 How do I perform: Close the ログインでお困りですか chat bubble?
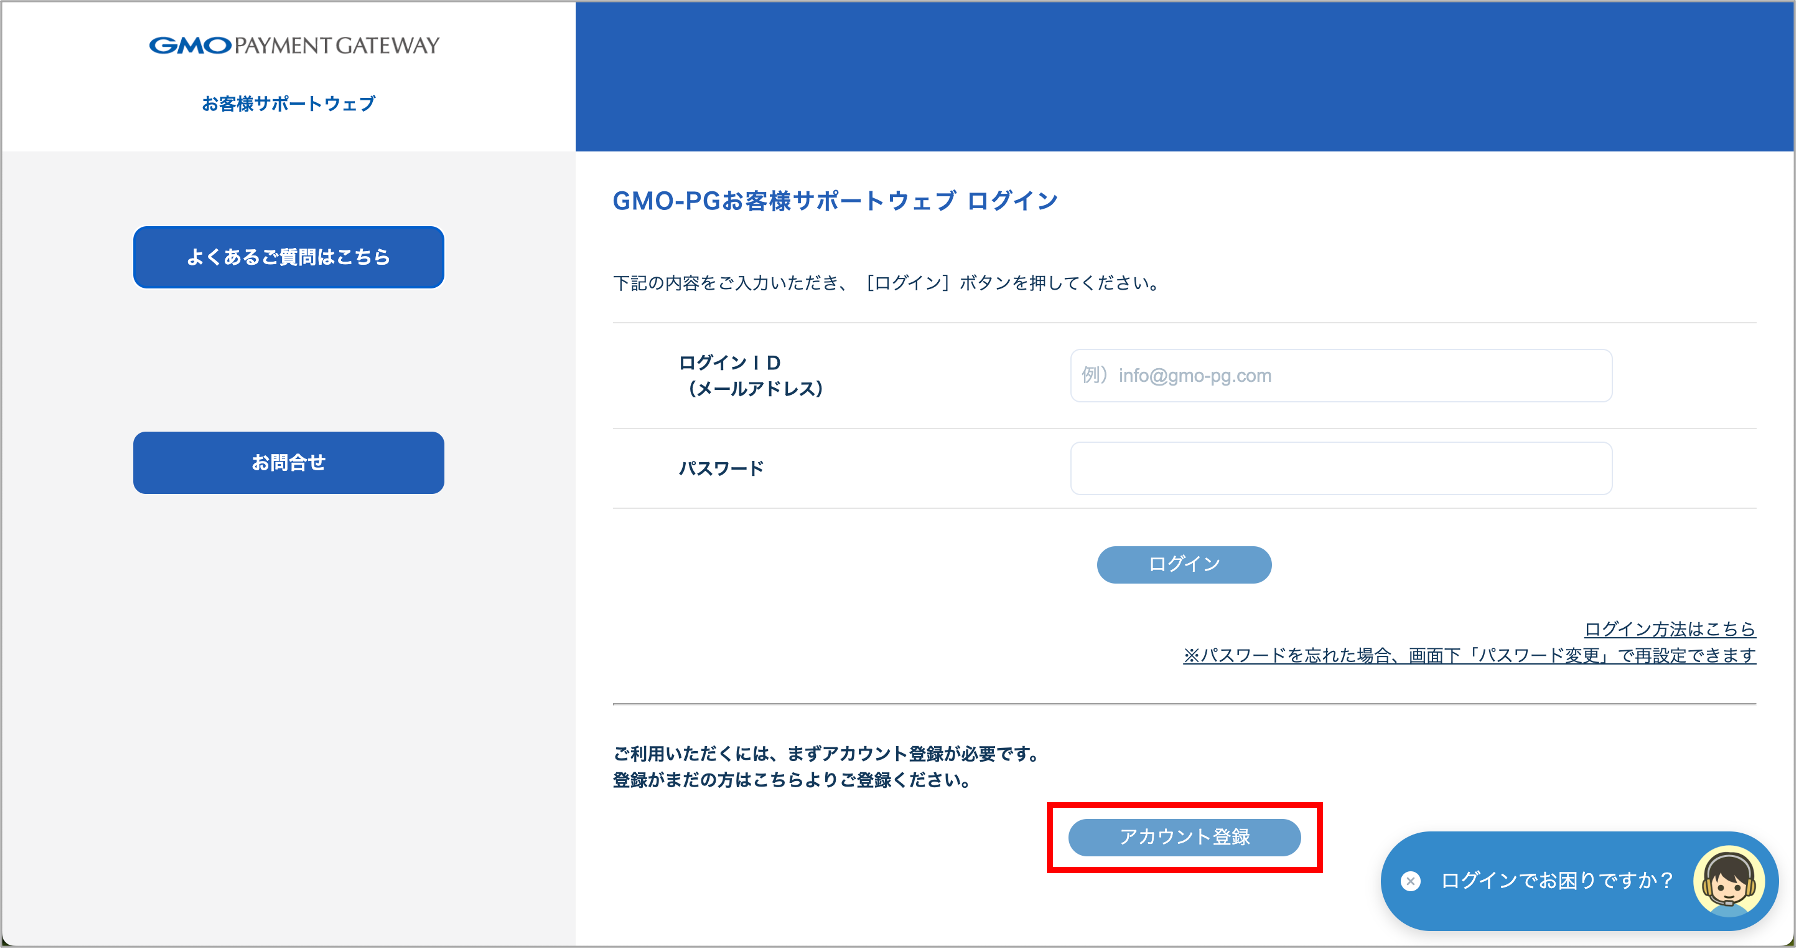coord(1411,881)
